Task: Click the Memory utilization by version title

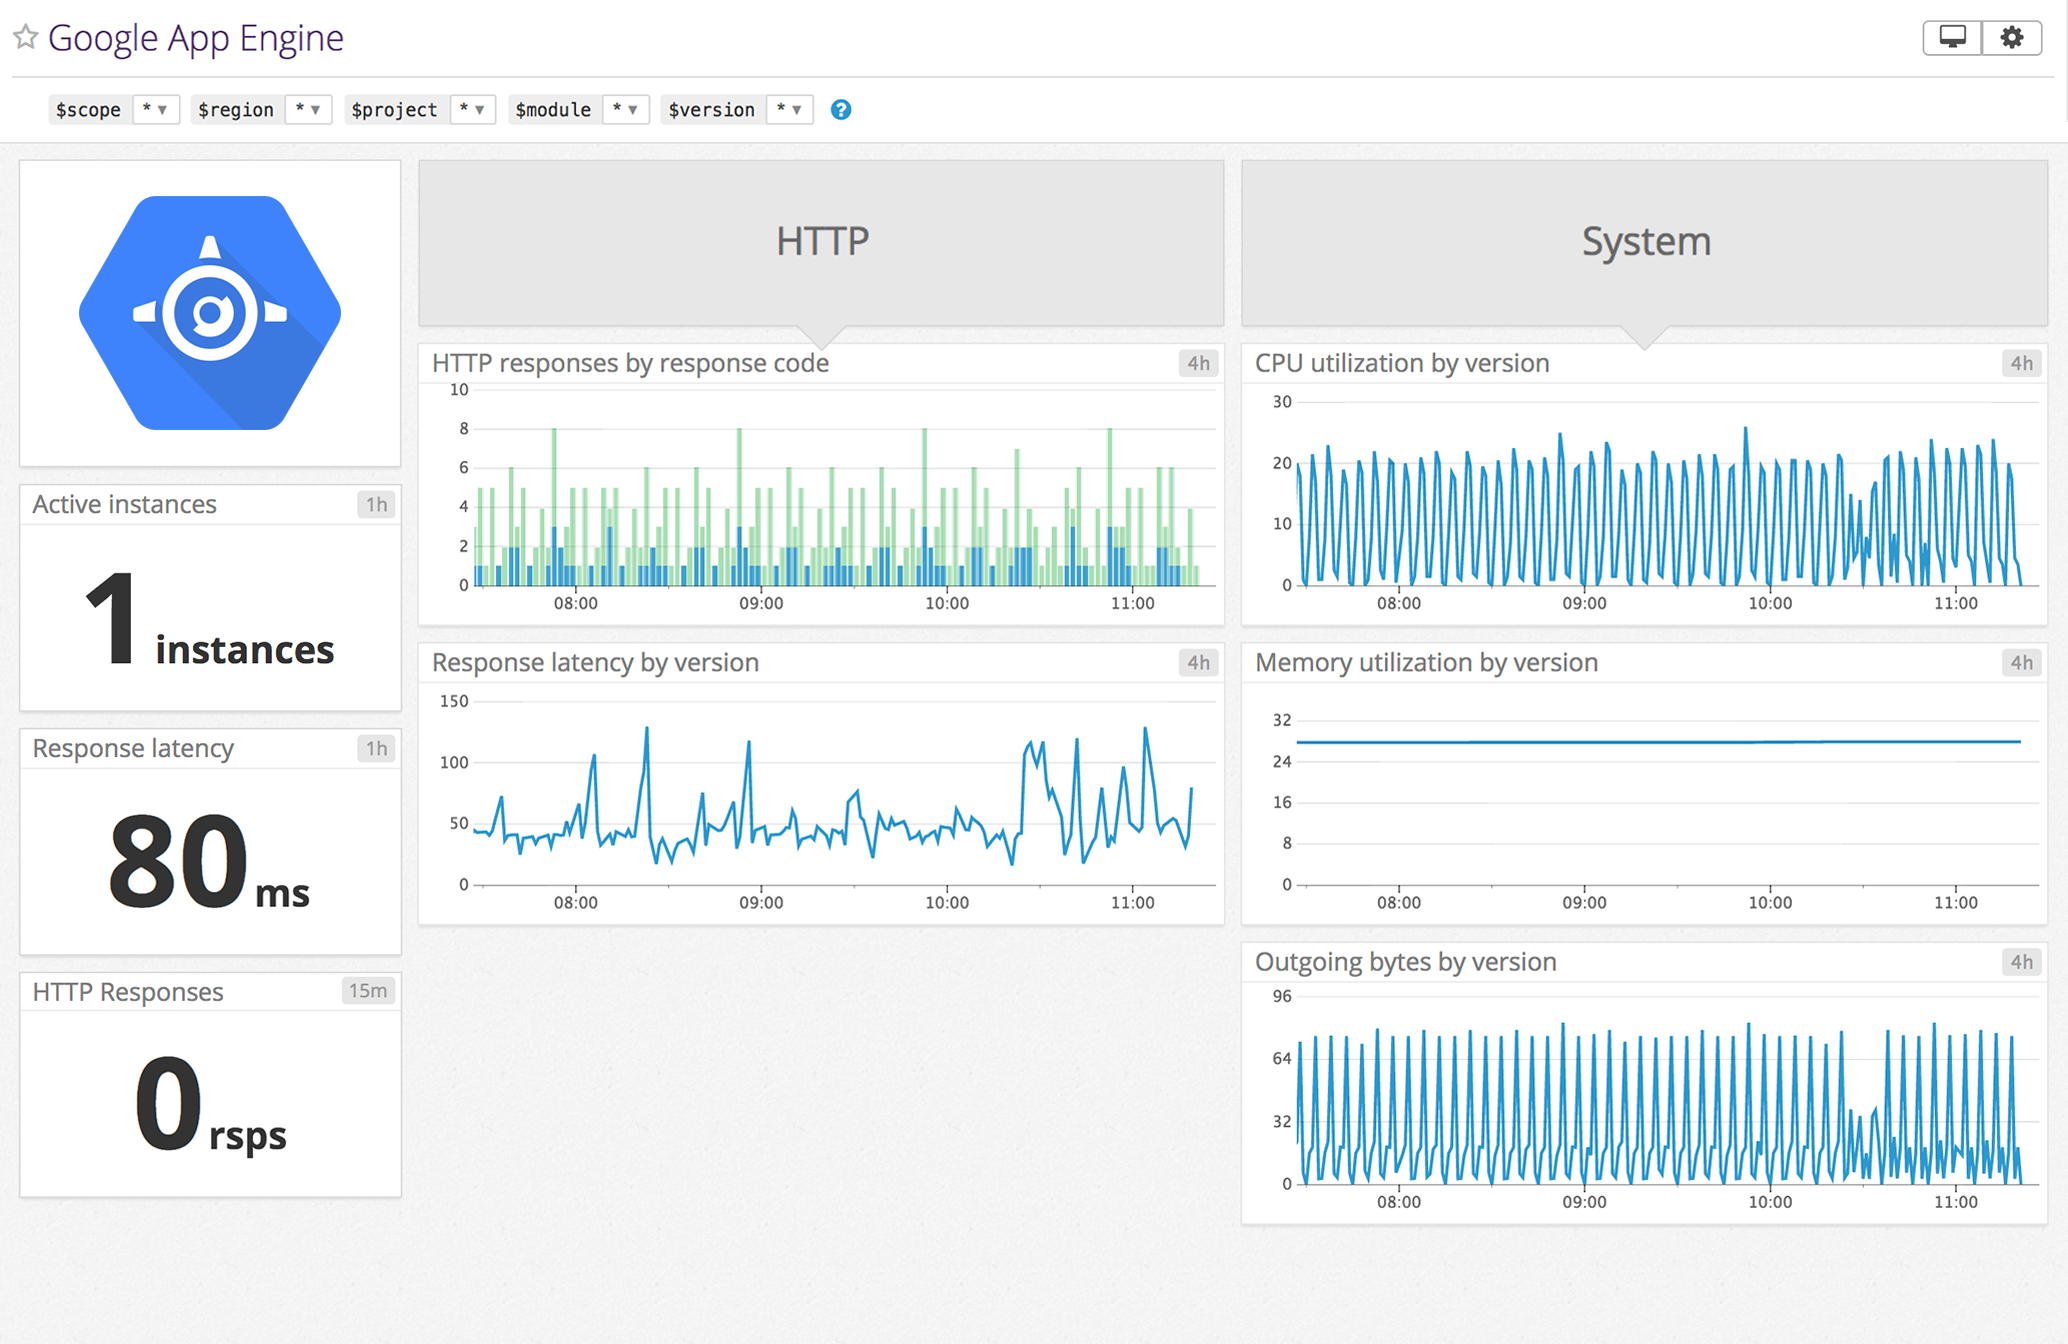Action: tap(1426, 662)
